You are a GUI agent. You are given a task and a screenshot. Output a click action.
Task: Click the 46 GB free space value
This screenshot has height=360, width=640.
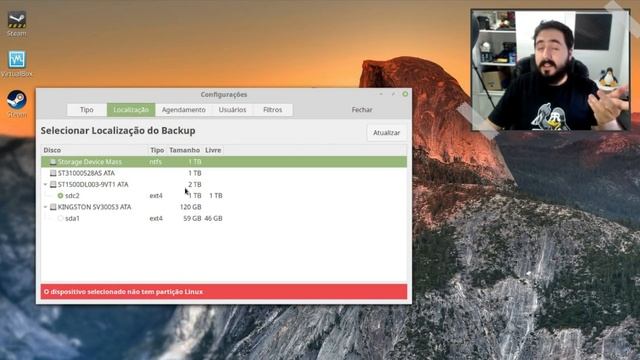(x=213, y=219)
